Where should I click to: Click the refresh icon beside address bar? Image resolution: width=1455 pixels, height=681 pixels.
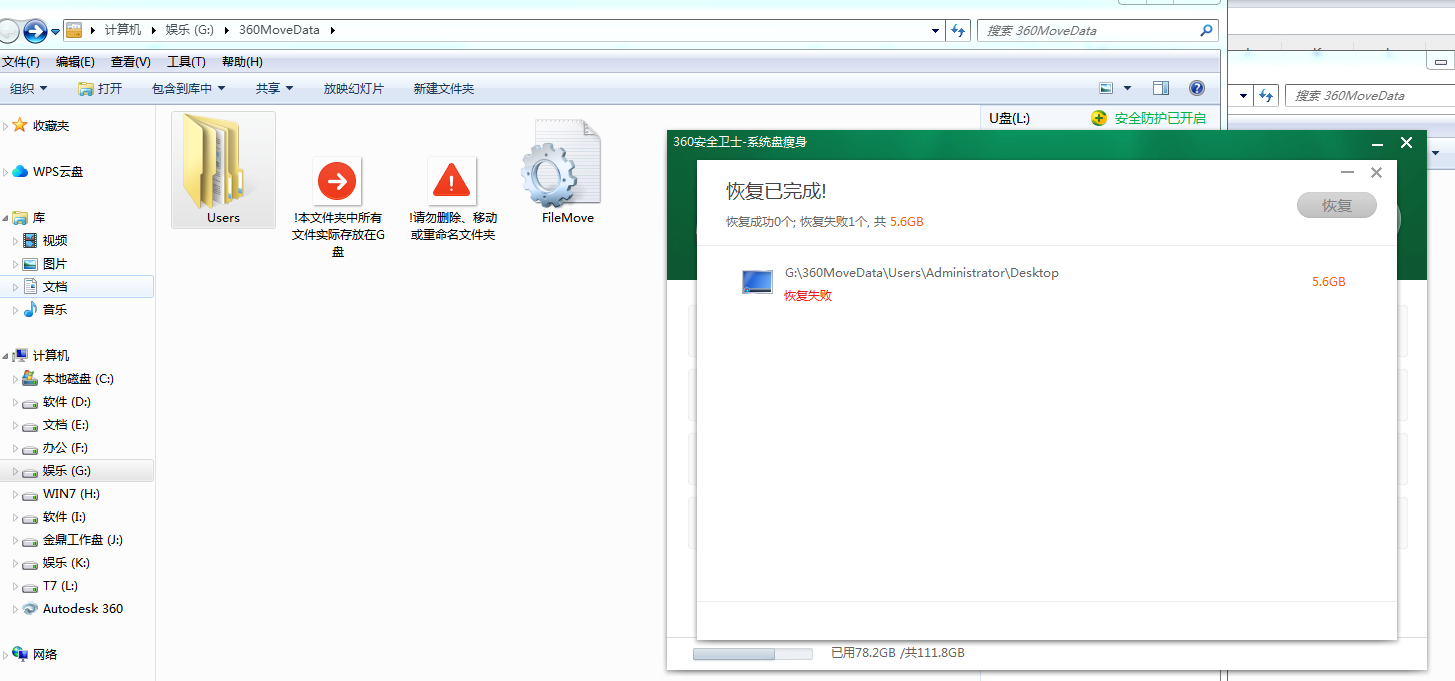pos(958,30)
